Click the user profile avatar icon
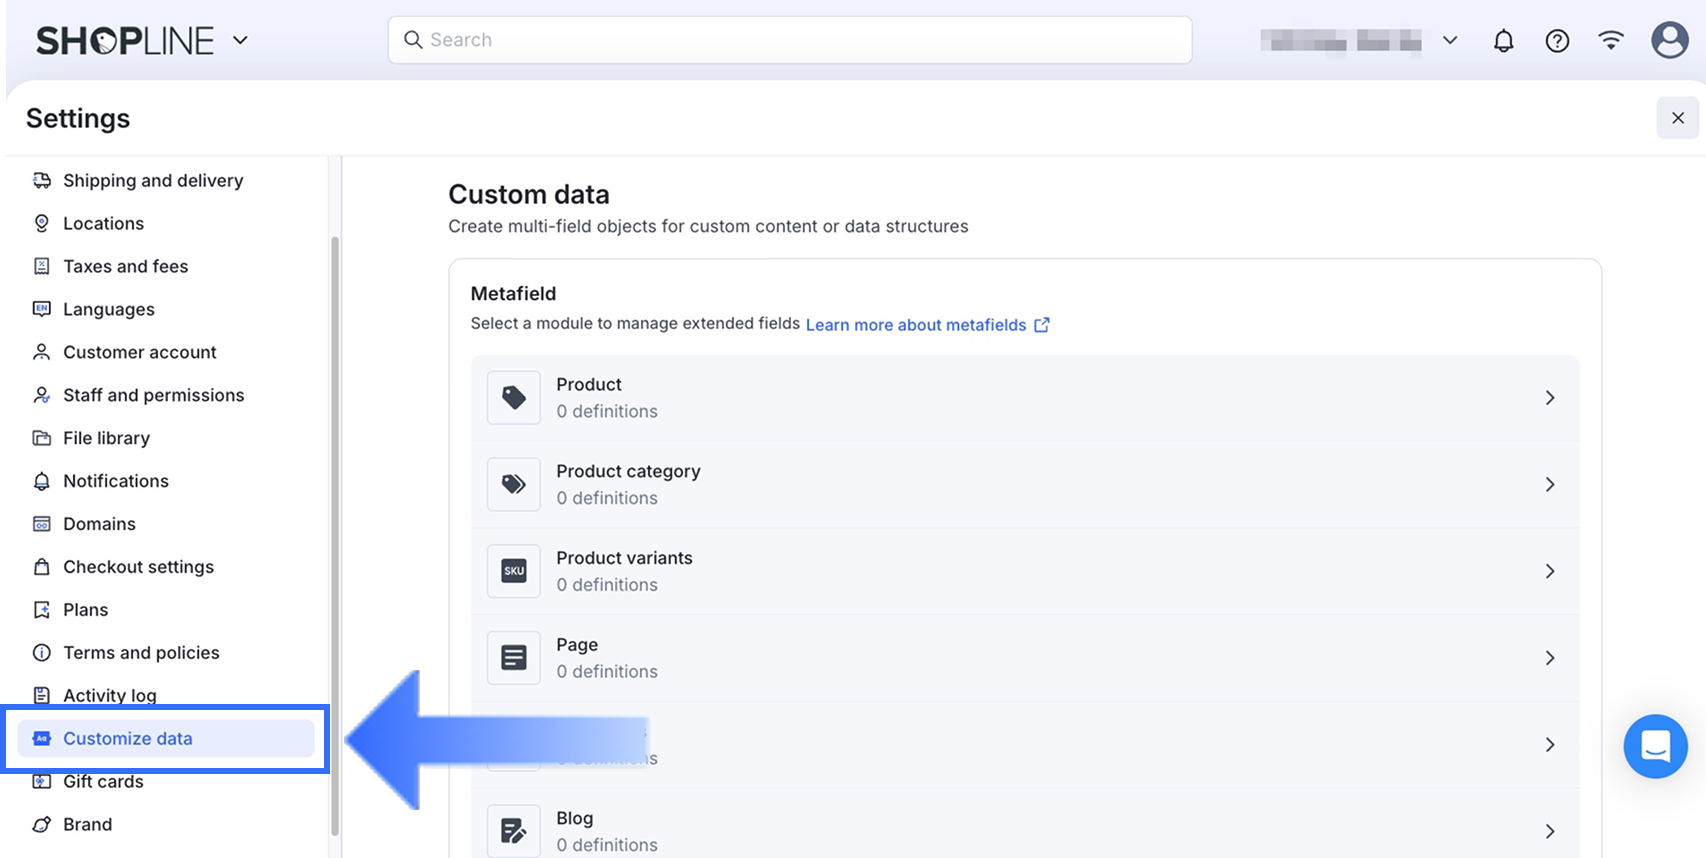The height and width of the screenshot is (858, 1706). pos(1669,41)
